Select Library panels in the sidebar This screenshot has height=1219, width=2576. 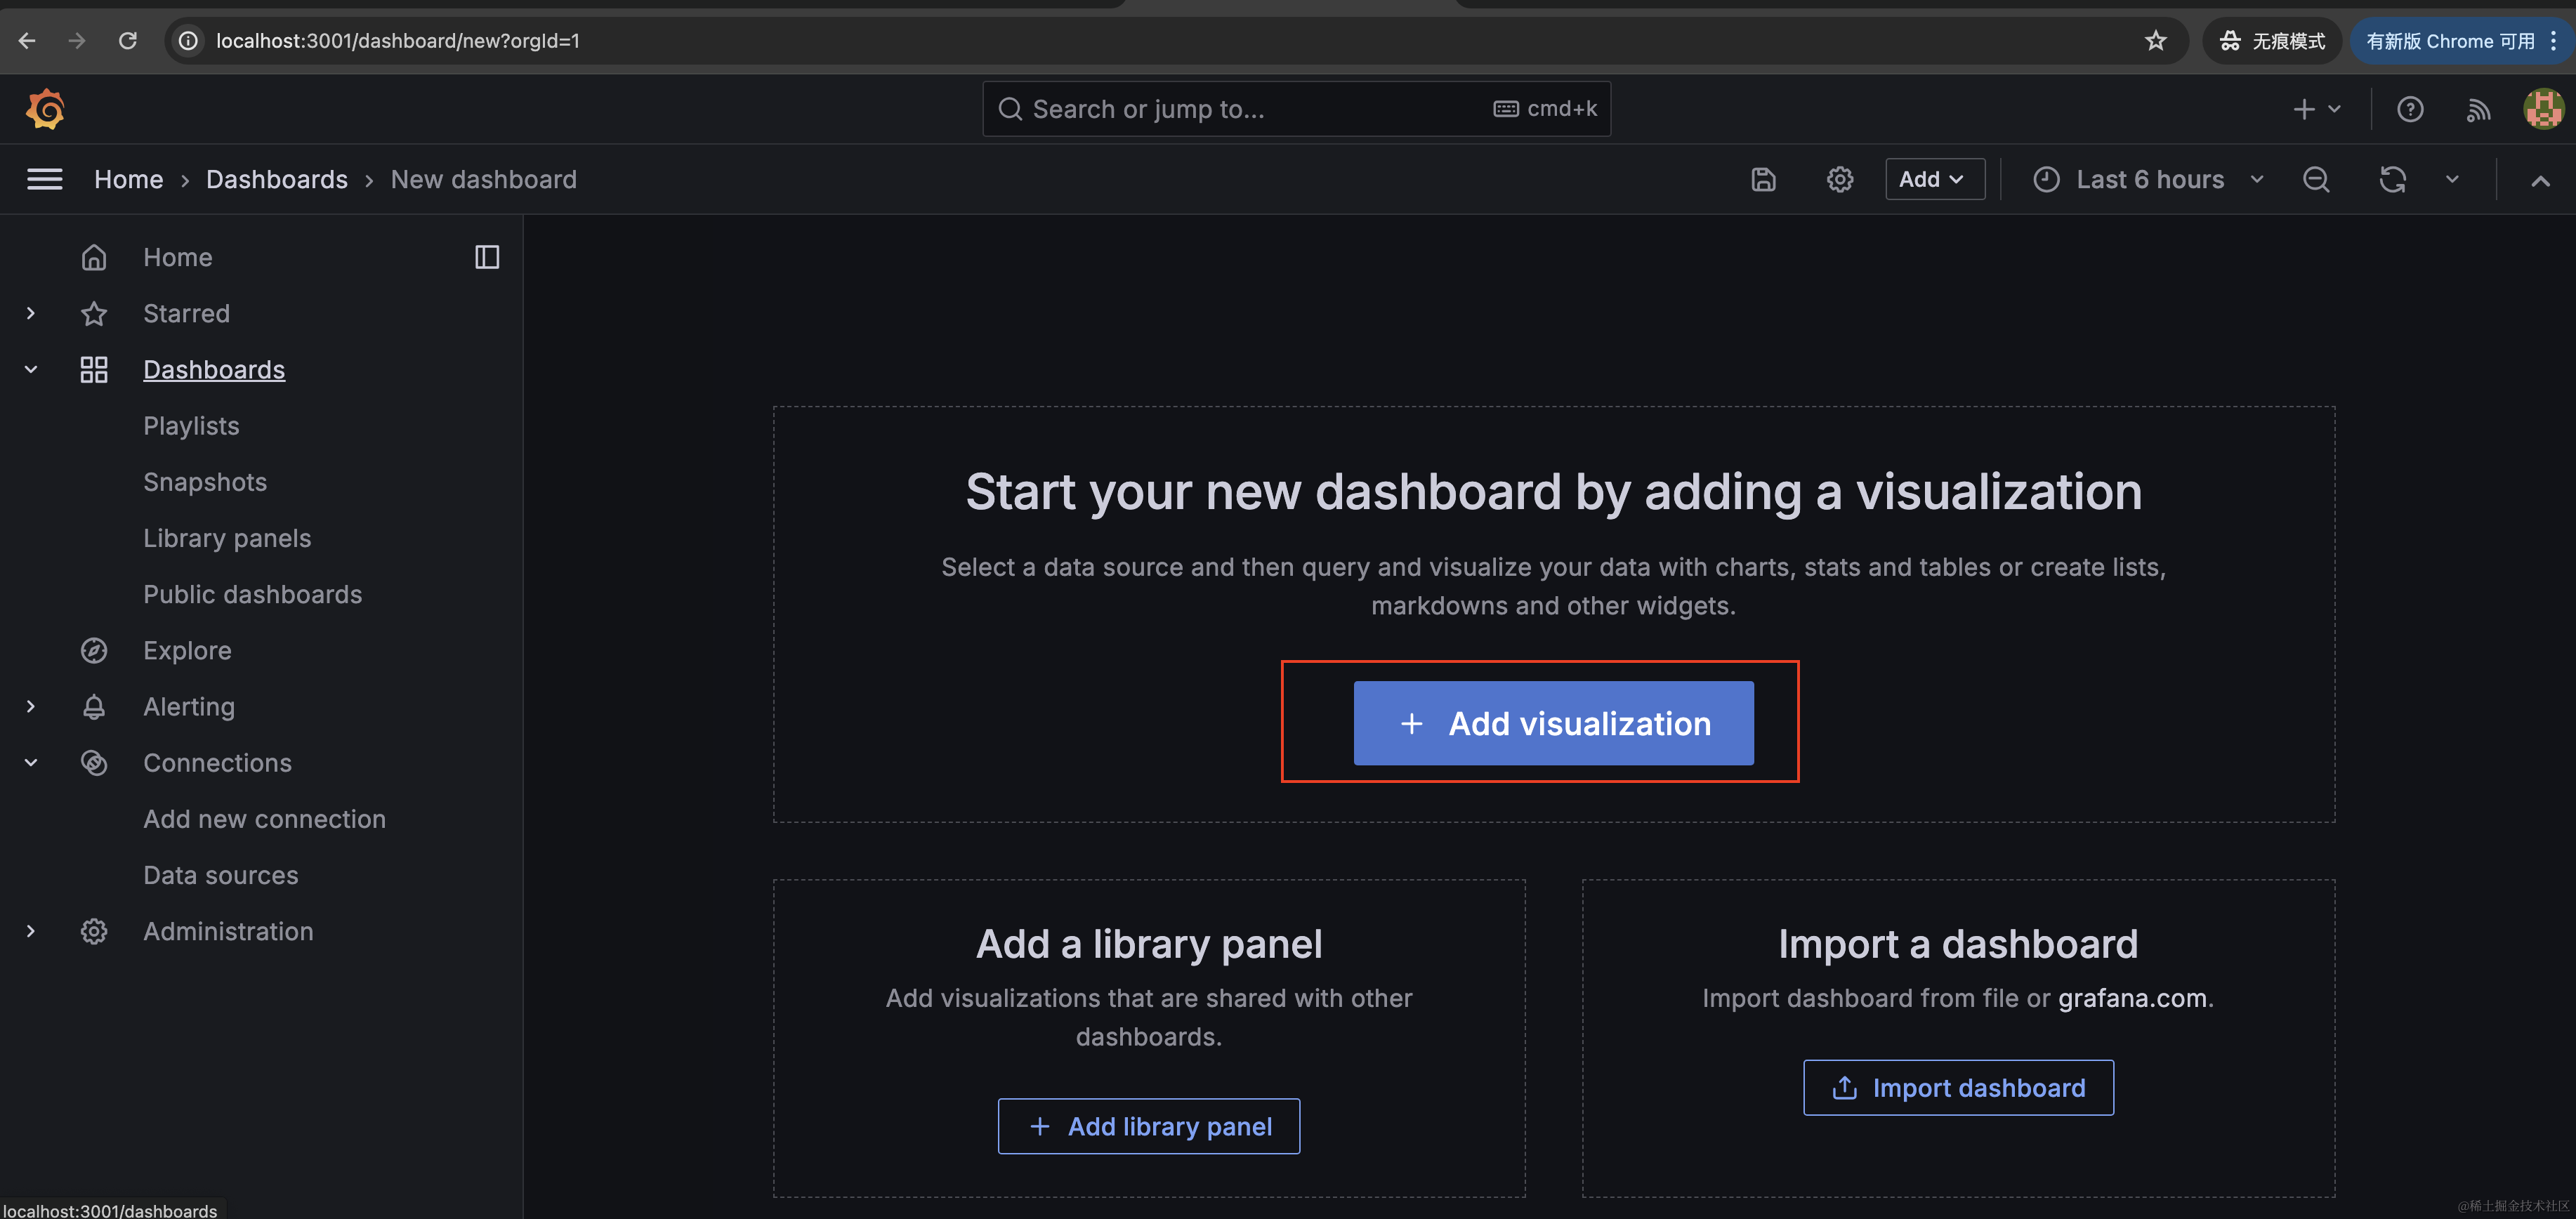[x=227, y=538]
